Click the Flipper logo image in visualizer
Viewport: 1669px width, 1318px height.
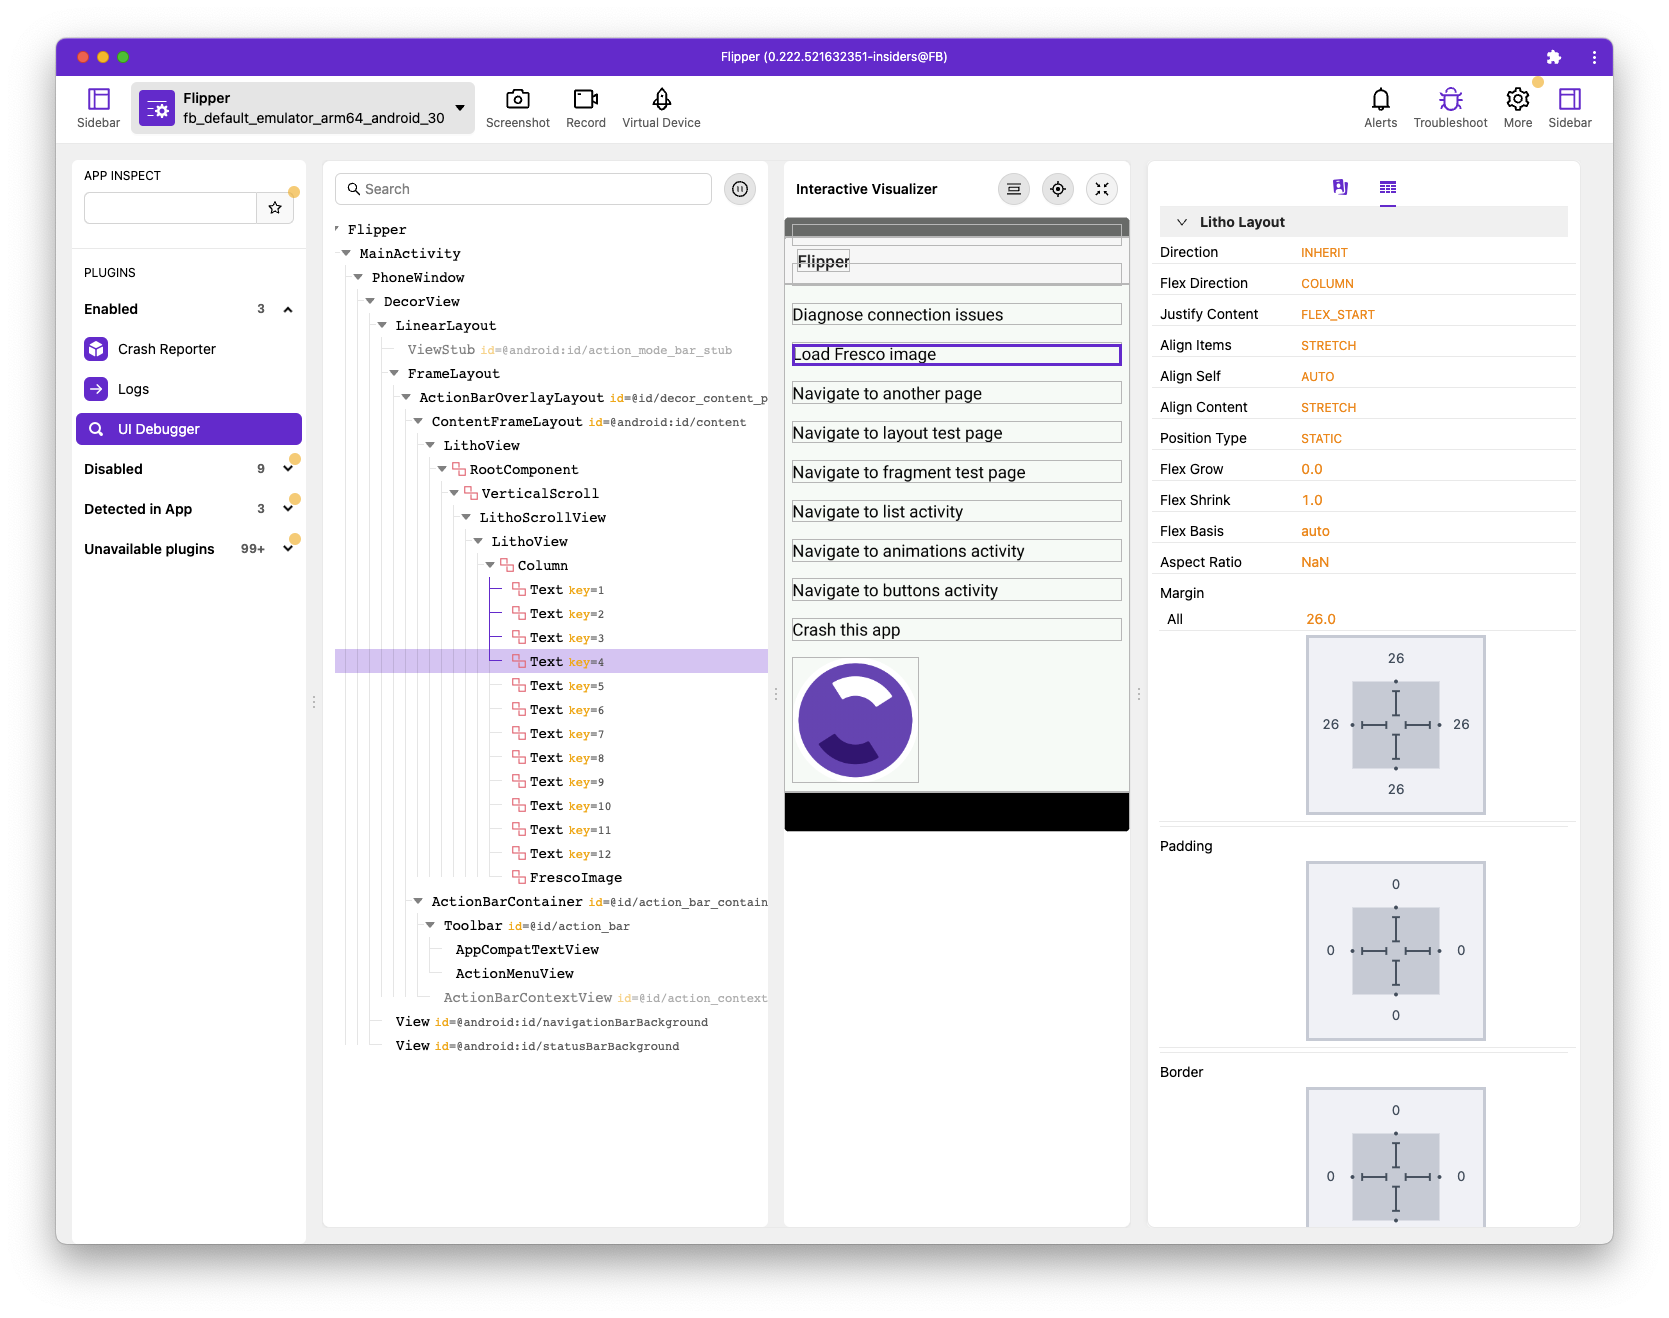(x=855, y=720)
